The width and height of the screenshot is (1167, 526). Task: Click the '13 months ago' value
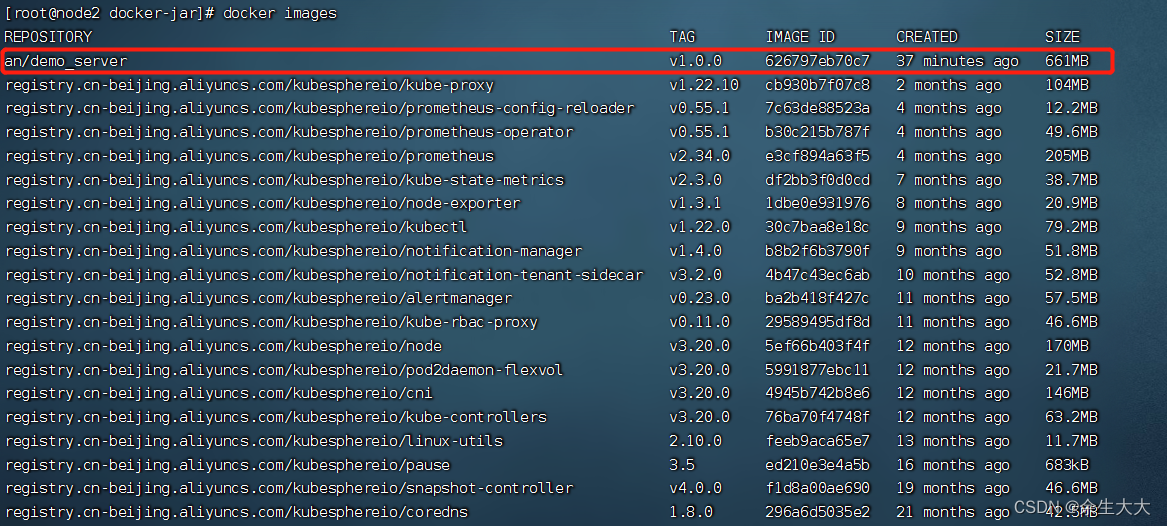pyautogui.click(x=953, y=440)
